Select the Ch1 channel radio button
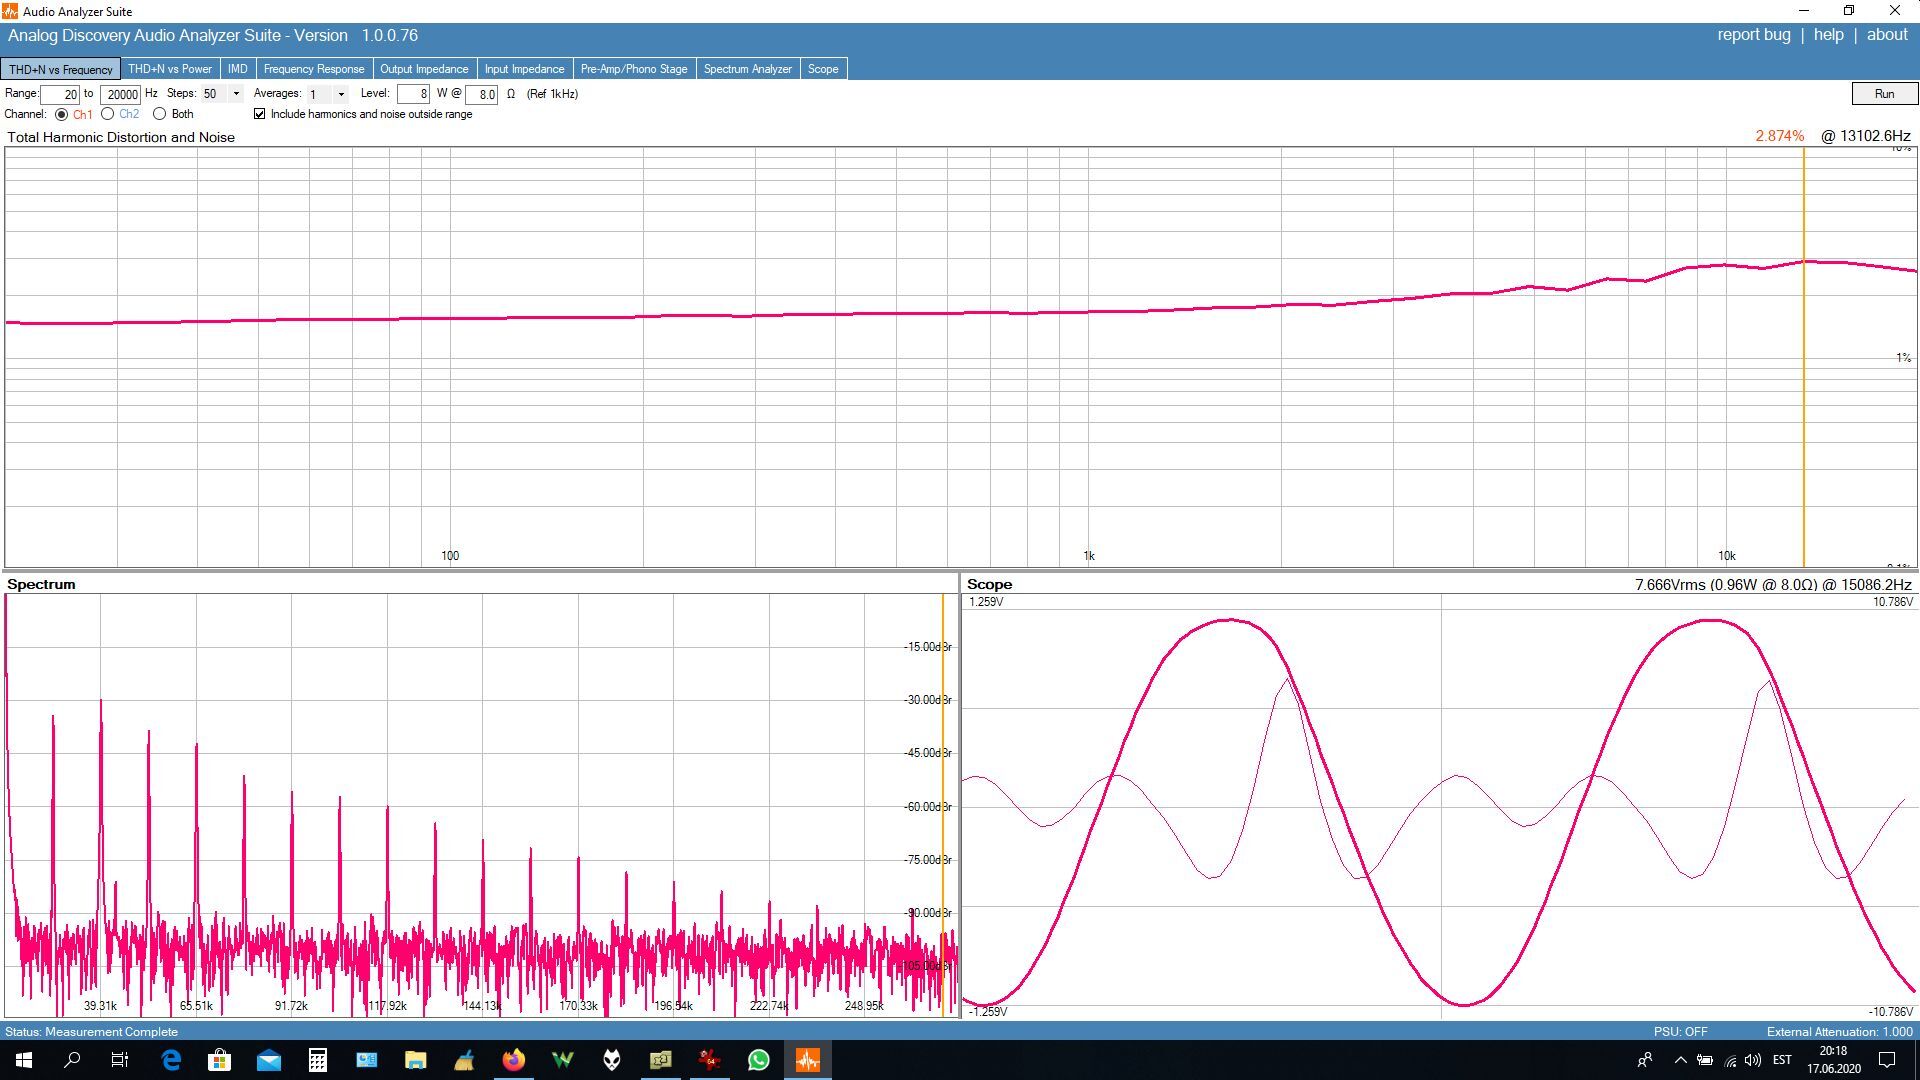Viewport: 1920px width, 1080px height. [62, 114]
